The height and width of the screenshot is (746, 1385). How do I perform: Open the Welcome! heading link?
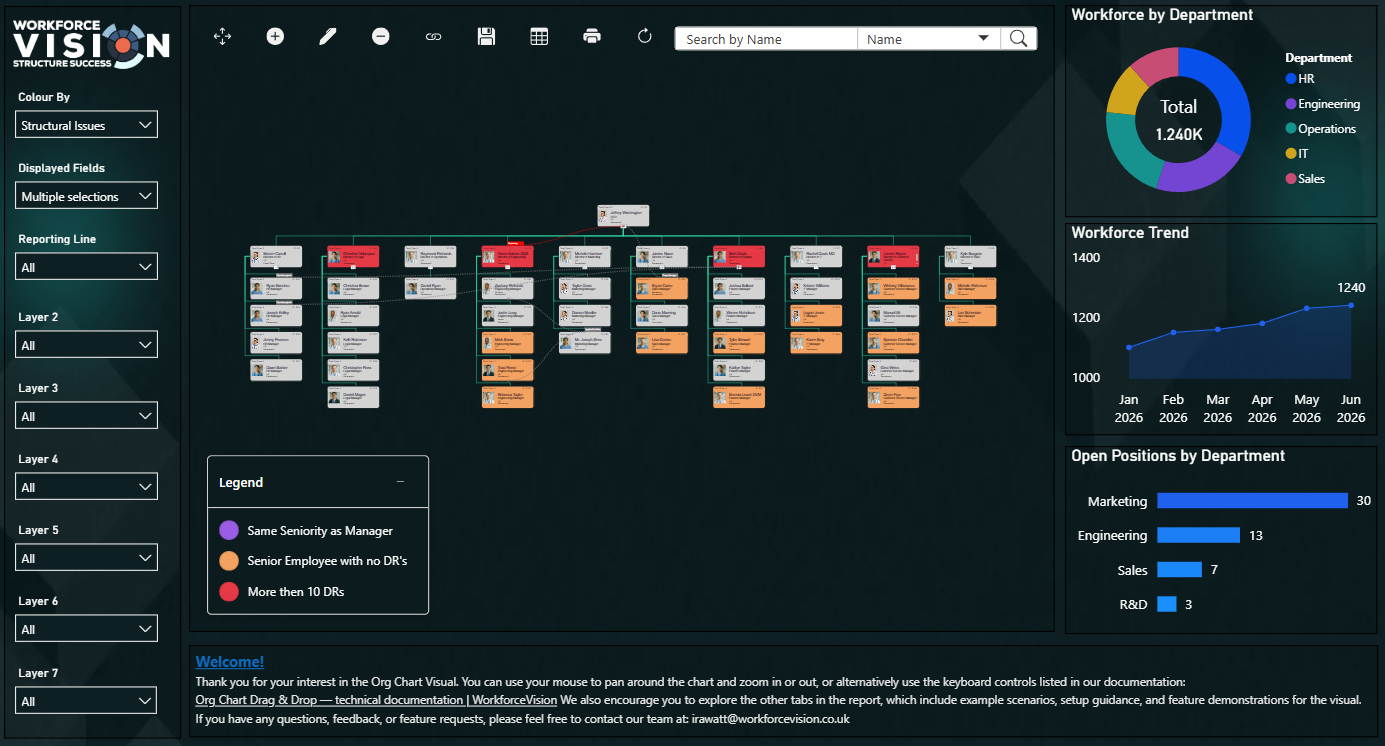[x=230, y=661]
